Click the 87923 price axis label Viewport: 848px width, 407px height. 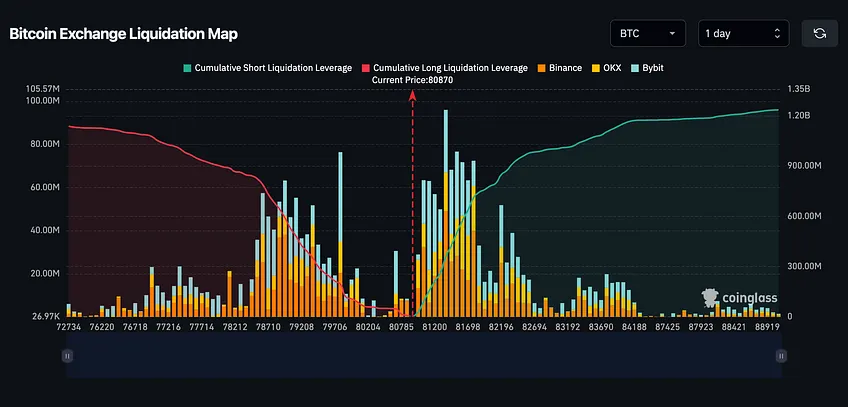pyautogui.click(x=702, y=328)
